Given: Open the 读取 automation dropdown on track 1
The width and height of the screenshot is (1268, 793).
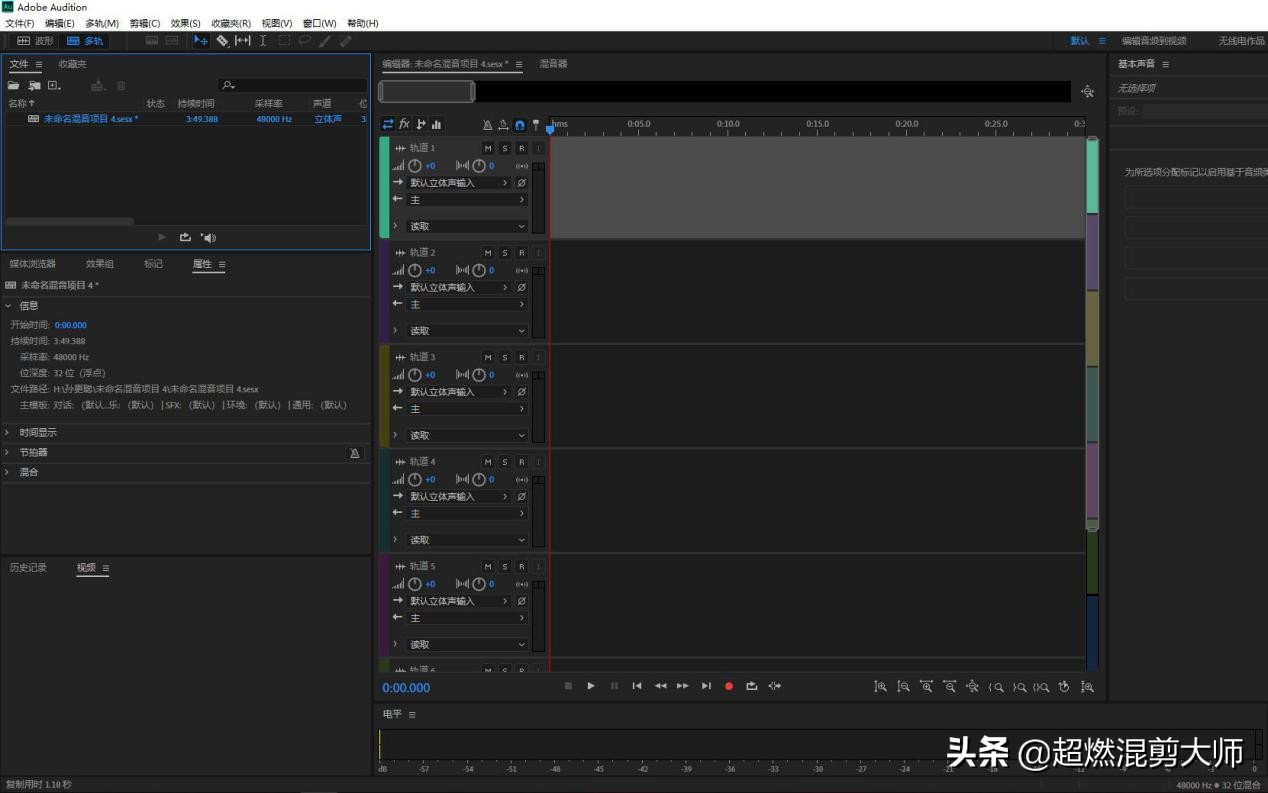Looking at the screenshot, I should point(466,226).
